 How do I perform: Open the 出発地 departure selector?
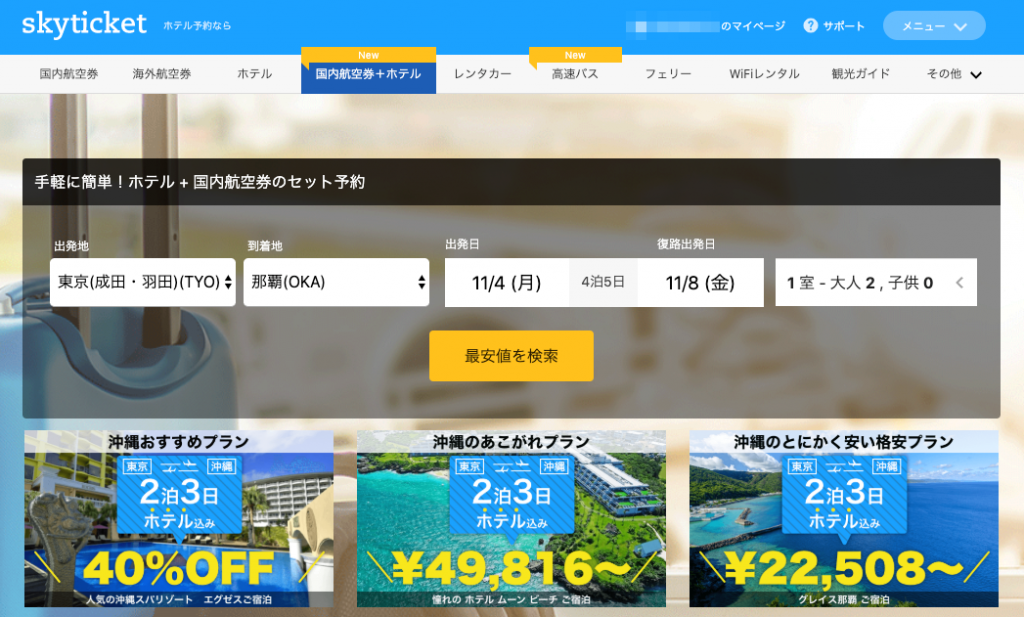click(x=141, y=281)
